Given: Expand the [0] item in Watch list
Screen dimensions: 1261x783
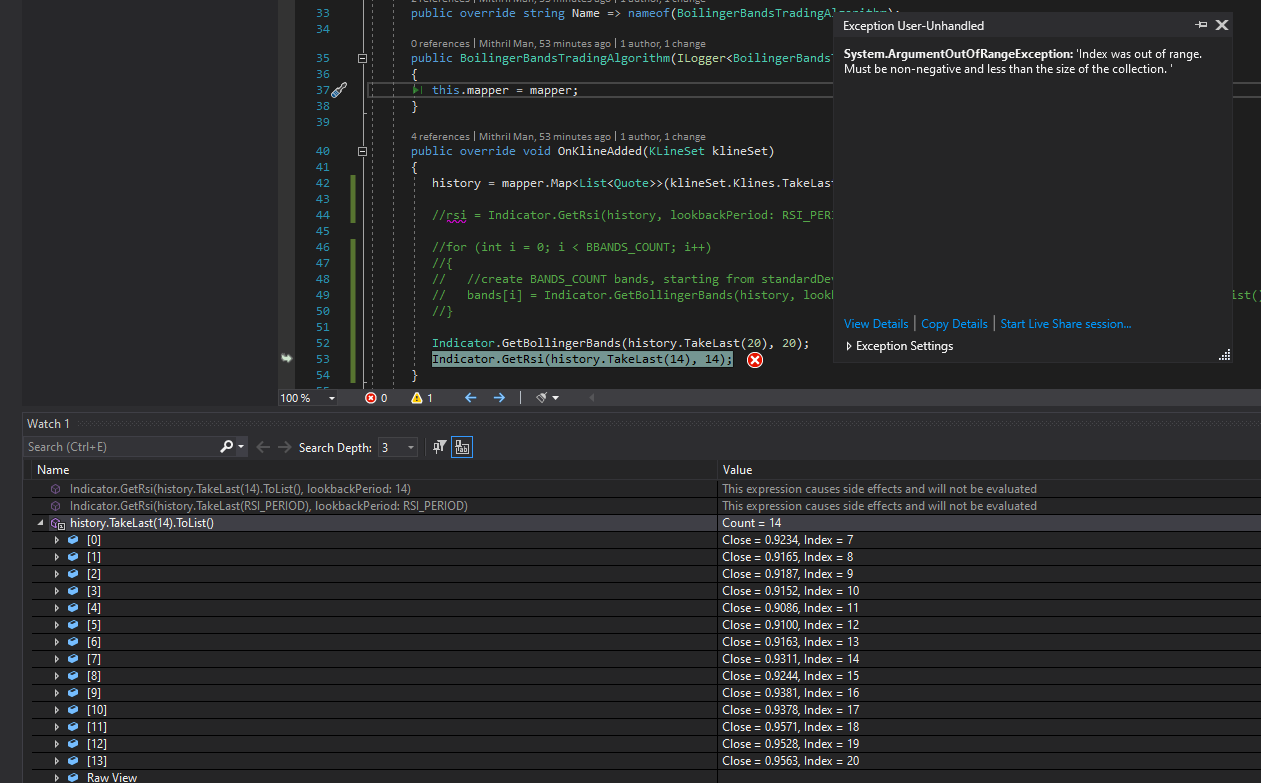Looking at the screenshot, I should pyautogui.click(x=57, y=540).
